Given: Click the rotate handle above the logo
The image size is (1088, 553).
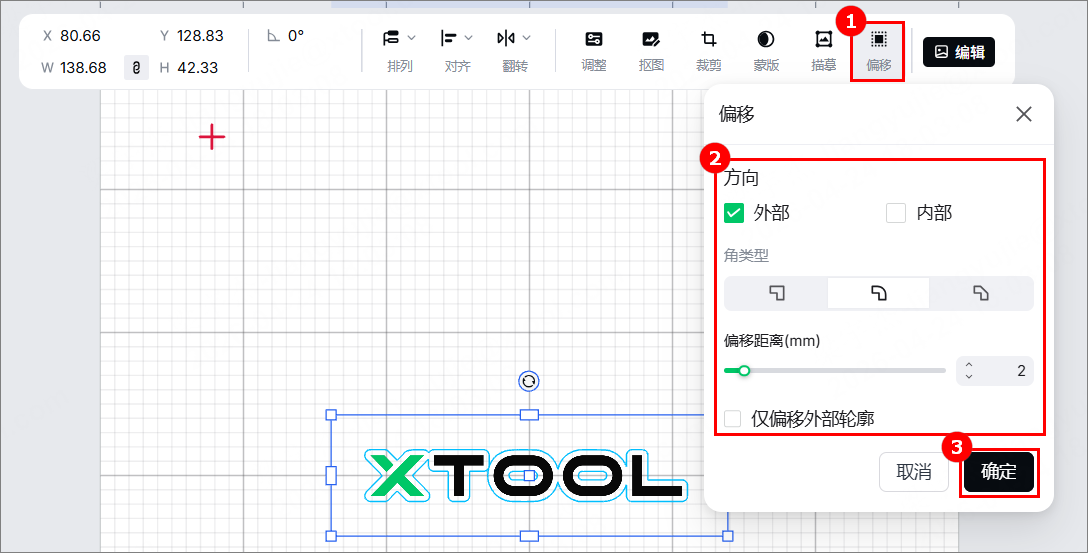Looking at the screenshot, I should pyautogui.click(x=529, y=381).
